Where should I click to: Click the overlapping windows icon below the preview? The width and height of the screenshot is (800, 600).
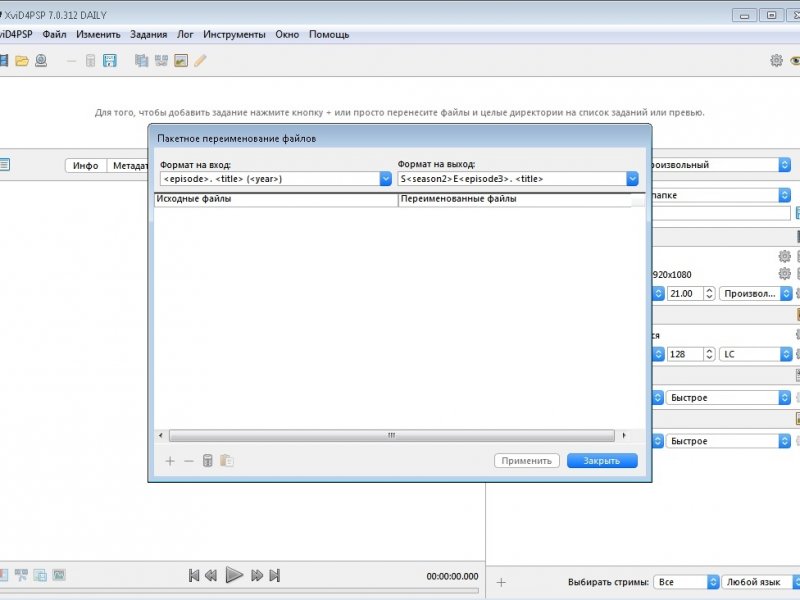pos(40,575)
